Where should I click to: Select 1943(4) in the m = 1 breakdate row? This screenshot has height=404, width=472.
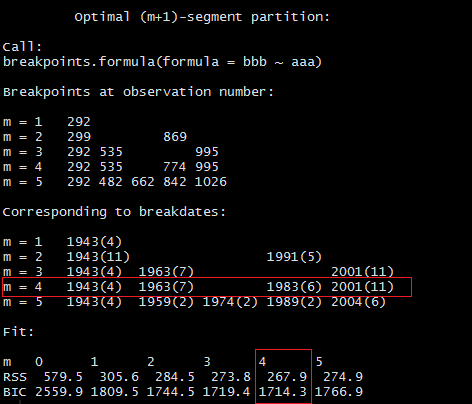click(94, 242)
